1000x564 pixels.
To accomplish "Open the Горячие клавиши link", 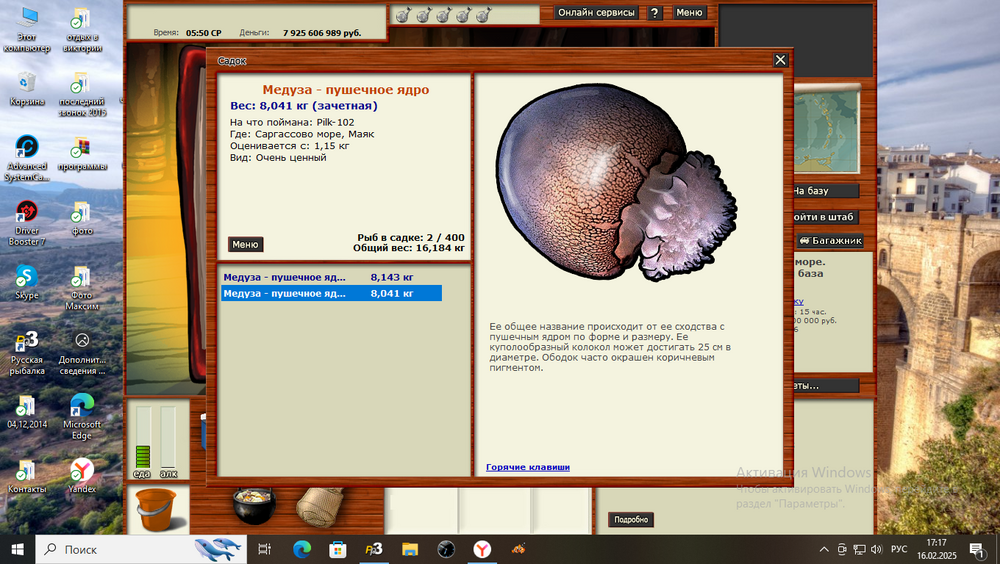I will pos(528,467).
